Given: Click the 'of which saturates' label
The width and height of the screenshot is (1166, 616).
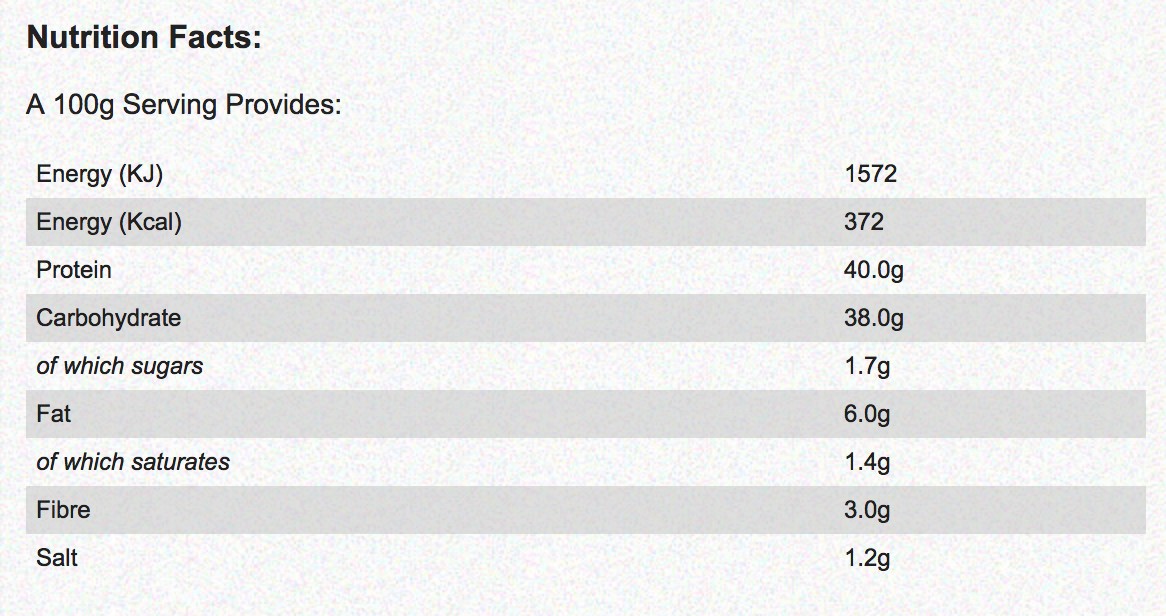Looking at the screenshot, I should click(x=133, y=462).
